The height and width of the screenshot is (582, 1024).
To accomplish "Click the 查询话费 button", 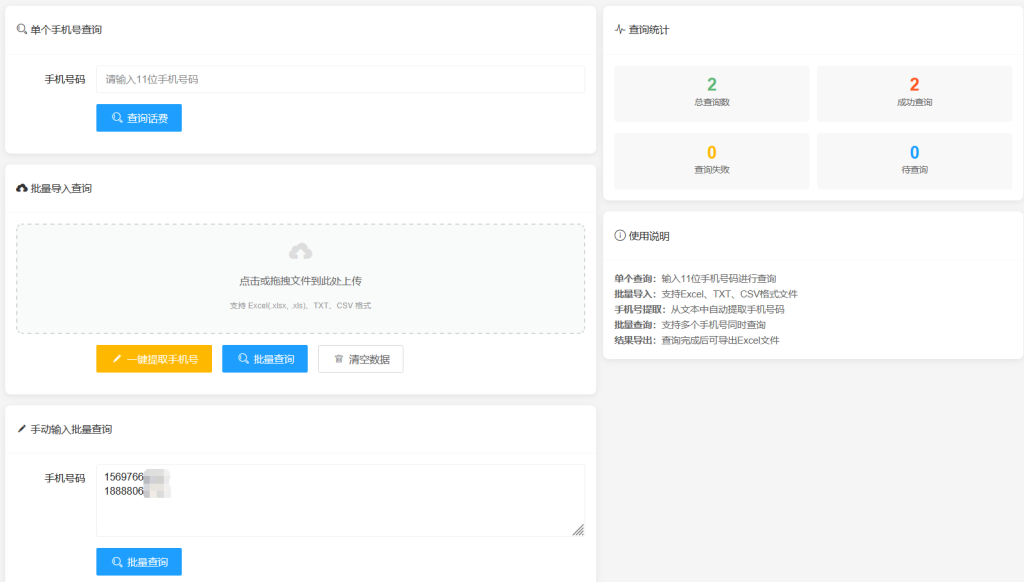I will (x=139, y=118).
